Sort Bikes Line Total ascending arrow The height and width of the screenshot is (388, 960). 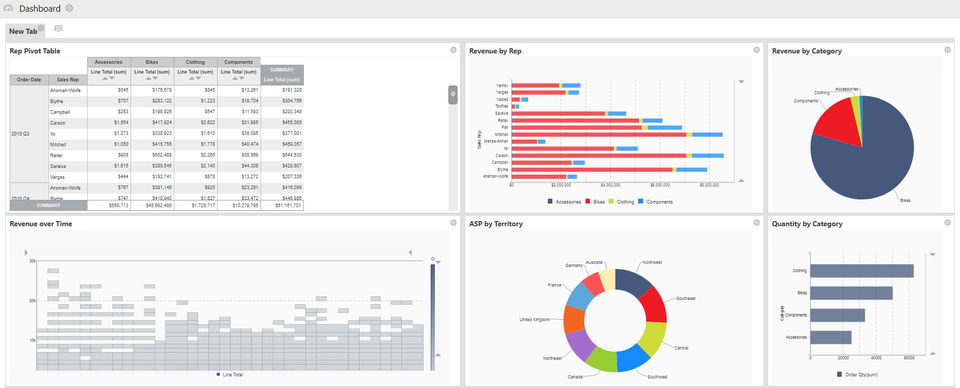tap(149, 78)
